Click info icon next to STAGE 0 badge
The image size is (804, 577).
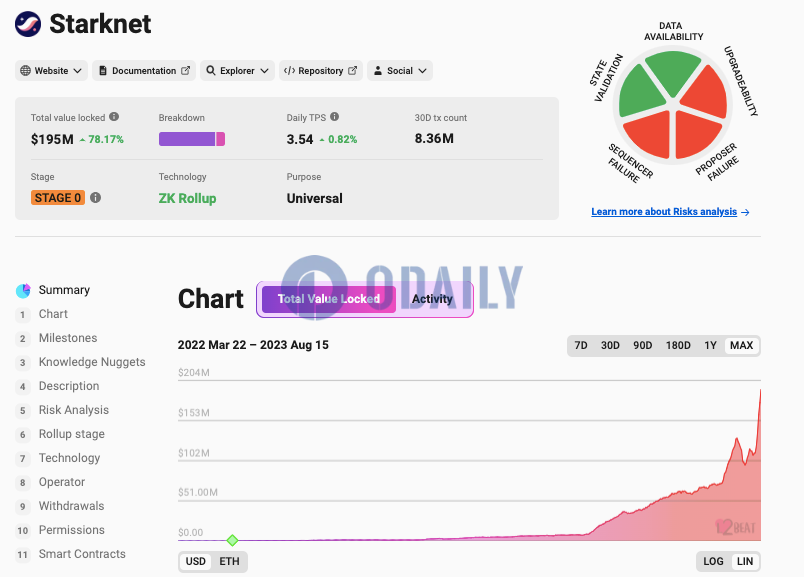tap(95, 197)
